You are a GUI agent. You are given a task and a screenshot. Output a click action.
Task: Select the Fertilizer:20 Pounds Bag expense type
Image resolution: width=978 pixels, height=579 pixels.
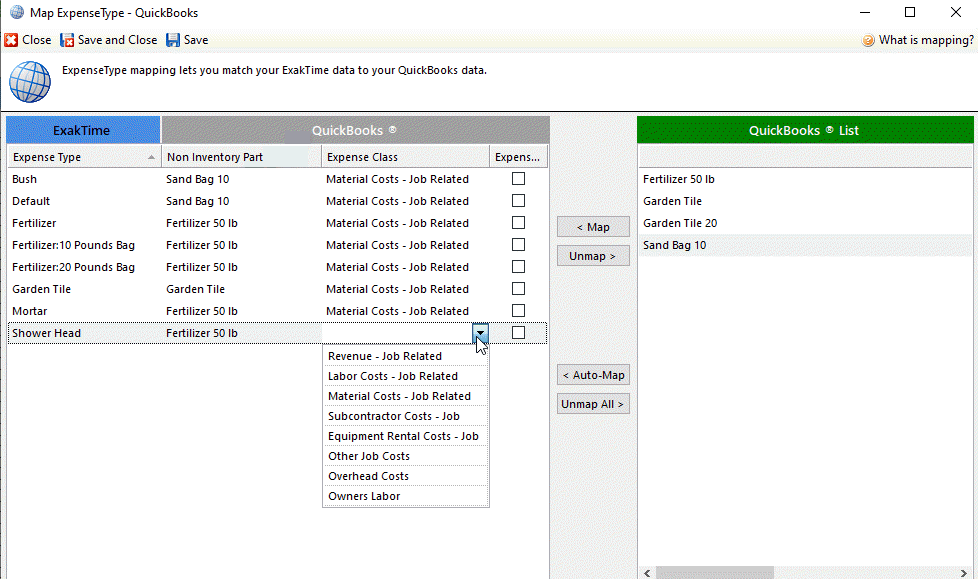[x=73, y=267]
